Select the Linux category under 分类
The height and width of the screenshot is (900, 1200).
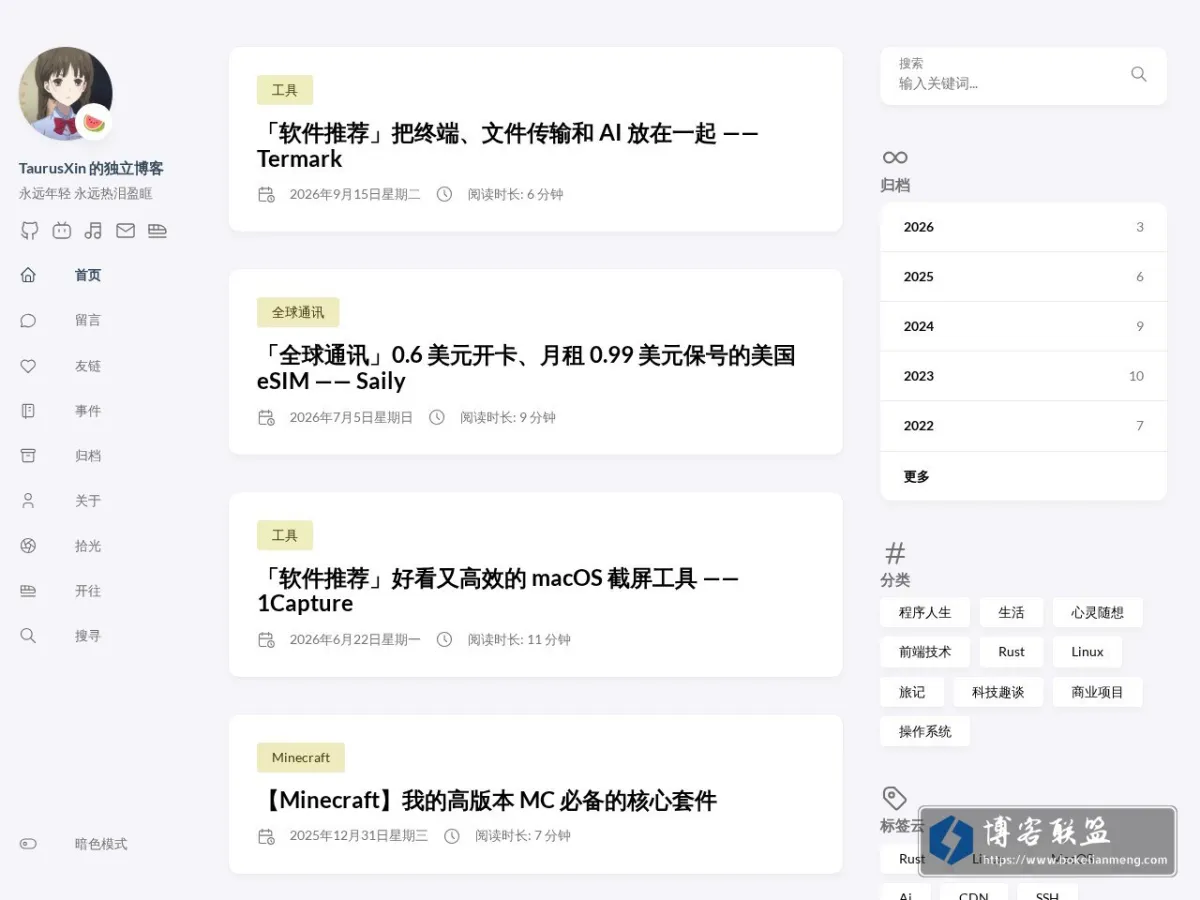click(1087, 652)
